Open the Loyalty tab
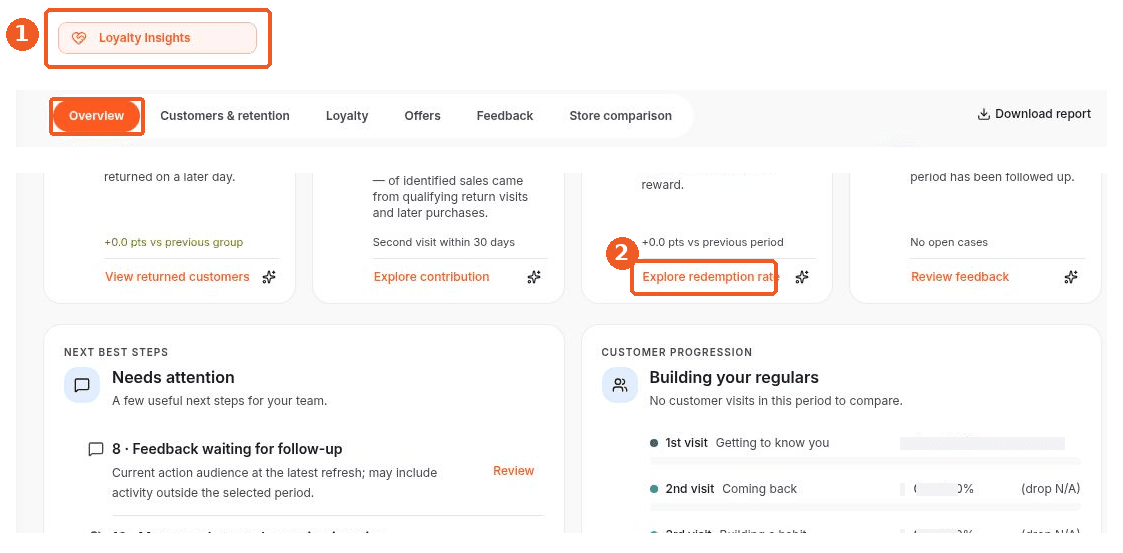Viewport: 1123px width, 553px height. point(347,116)
